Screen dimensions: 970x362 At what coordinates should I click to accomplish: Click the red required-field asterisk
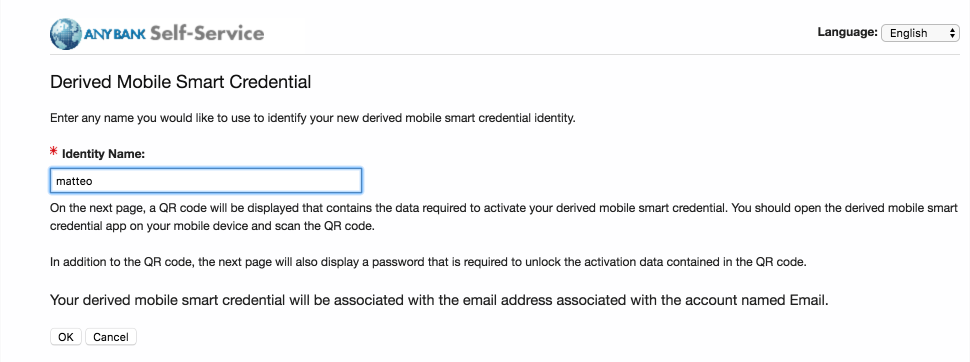pyautogui.click(x=54, y=152)
